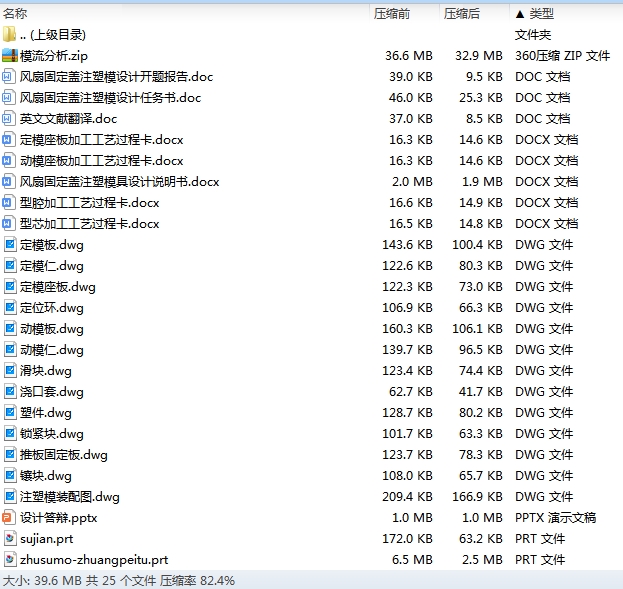
Task: Select file name 型腔加工工艺过程卡.docx
Action: pyautogui.click(x=90, y=203)
